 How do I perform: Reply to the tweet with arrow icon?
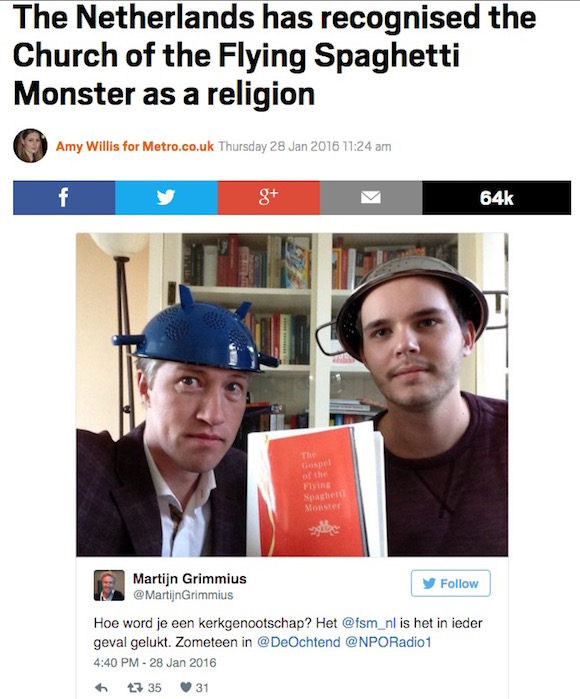tap(101, 687)
